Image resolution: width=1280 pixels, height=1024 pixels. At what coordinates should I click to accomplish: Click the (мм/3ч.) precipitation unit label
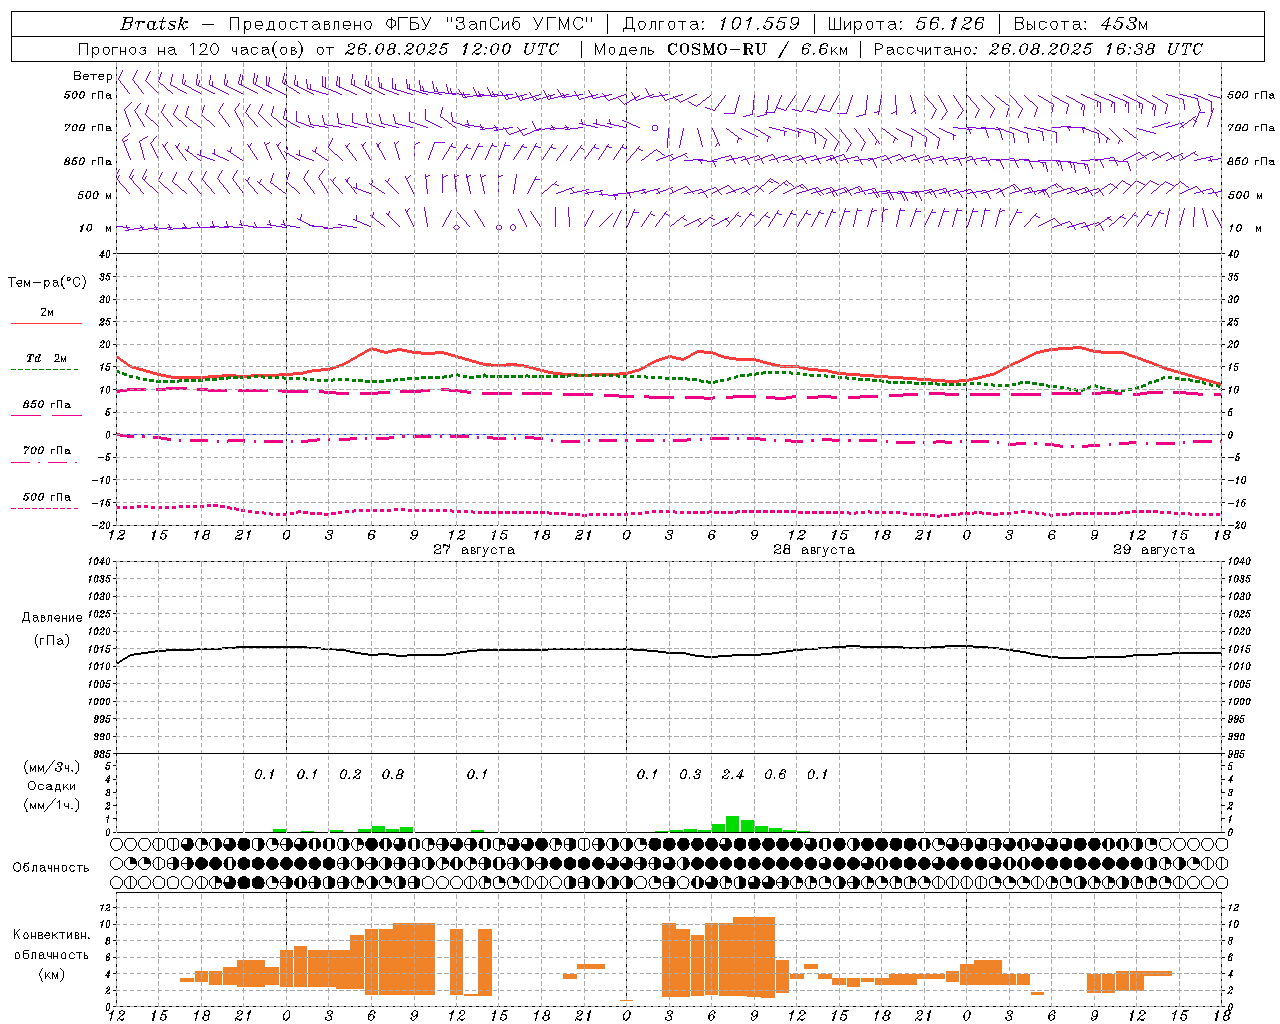point(52,767)
